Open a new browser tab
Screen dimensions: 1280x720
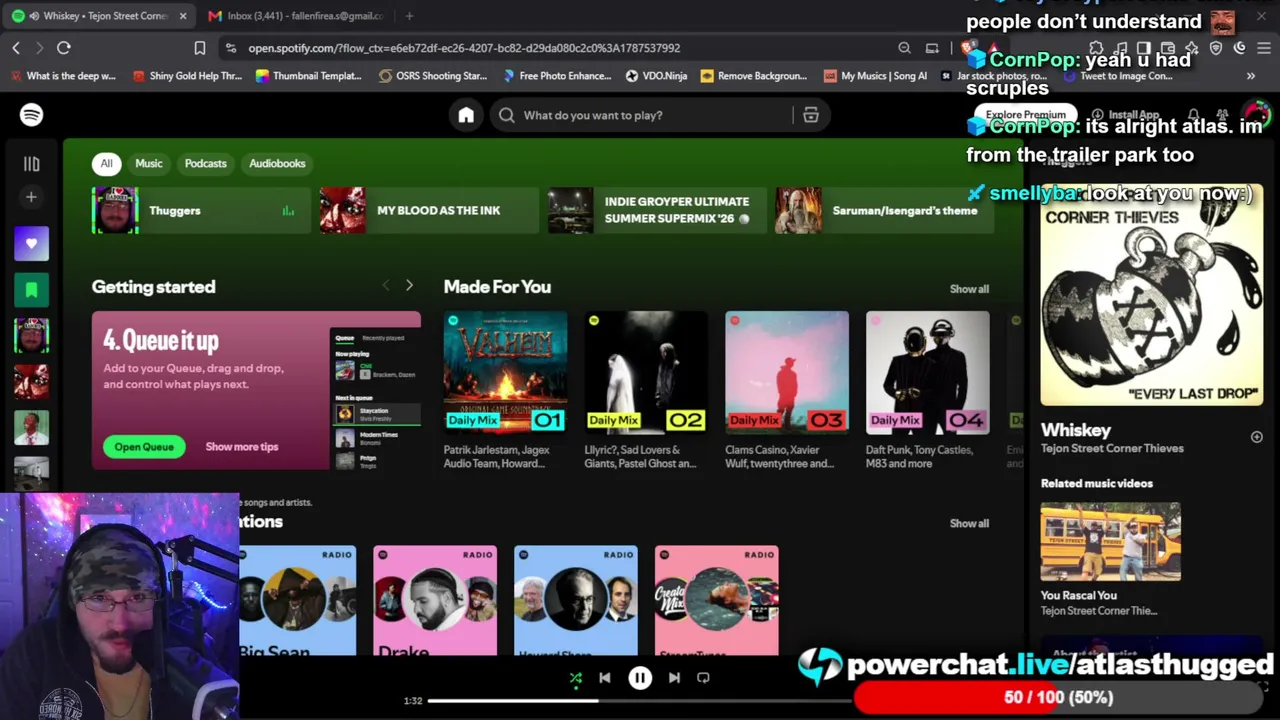pyautogui.click(x=410, y=16)
